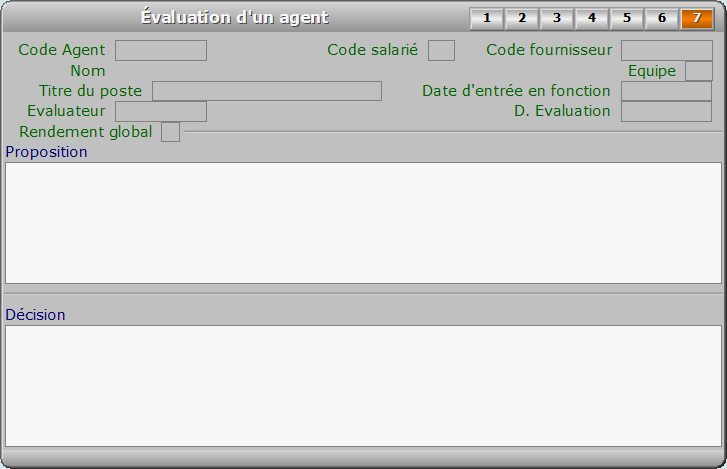Click the Titre du poste field
The width and height of the screenshot is (727, 469).
tap(267, 91)
